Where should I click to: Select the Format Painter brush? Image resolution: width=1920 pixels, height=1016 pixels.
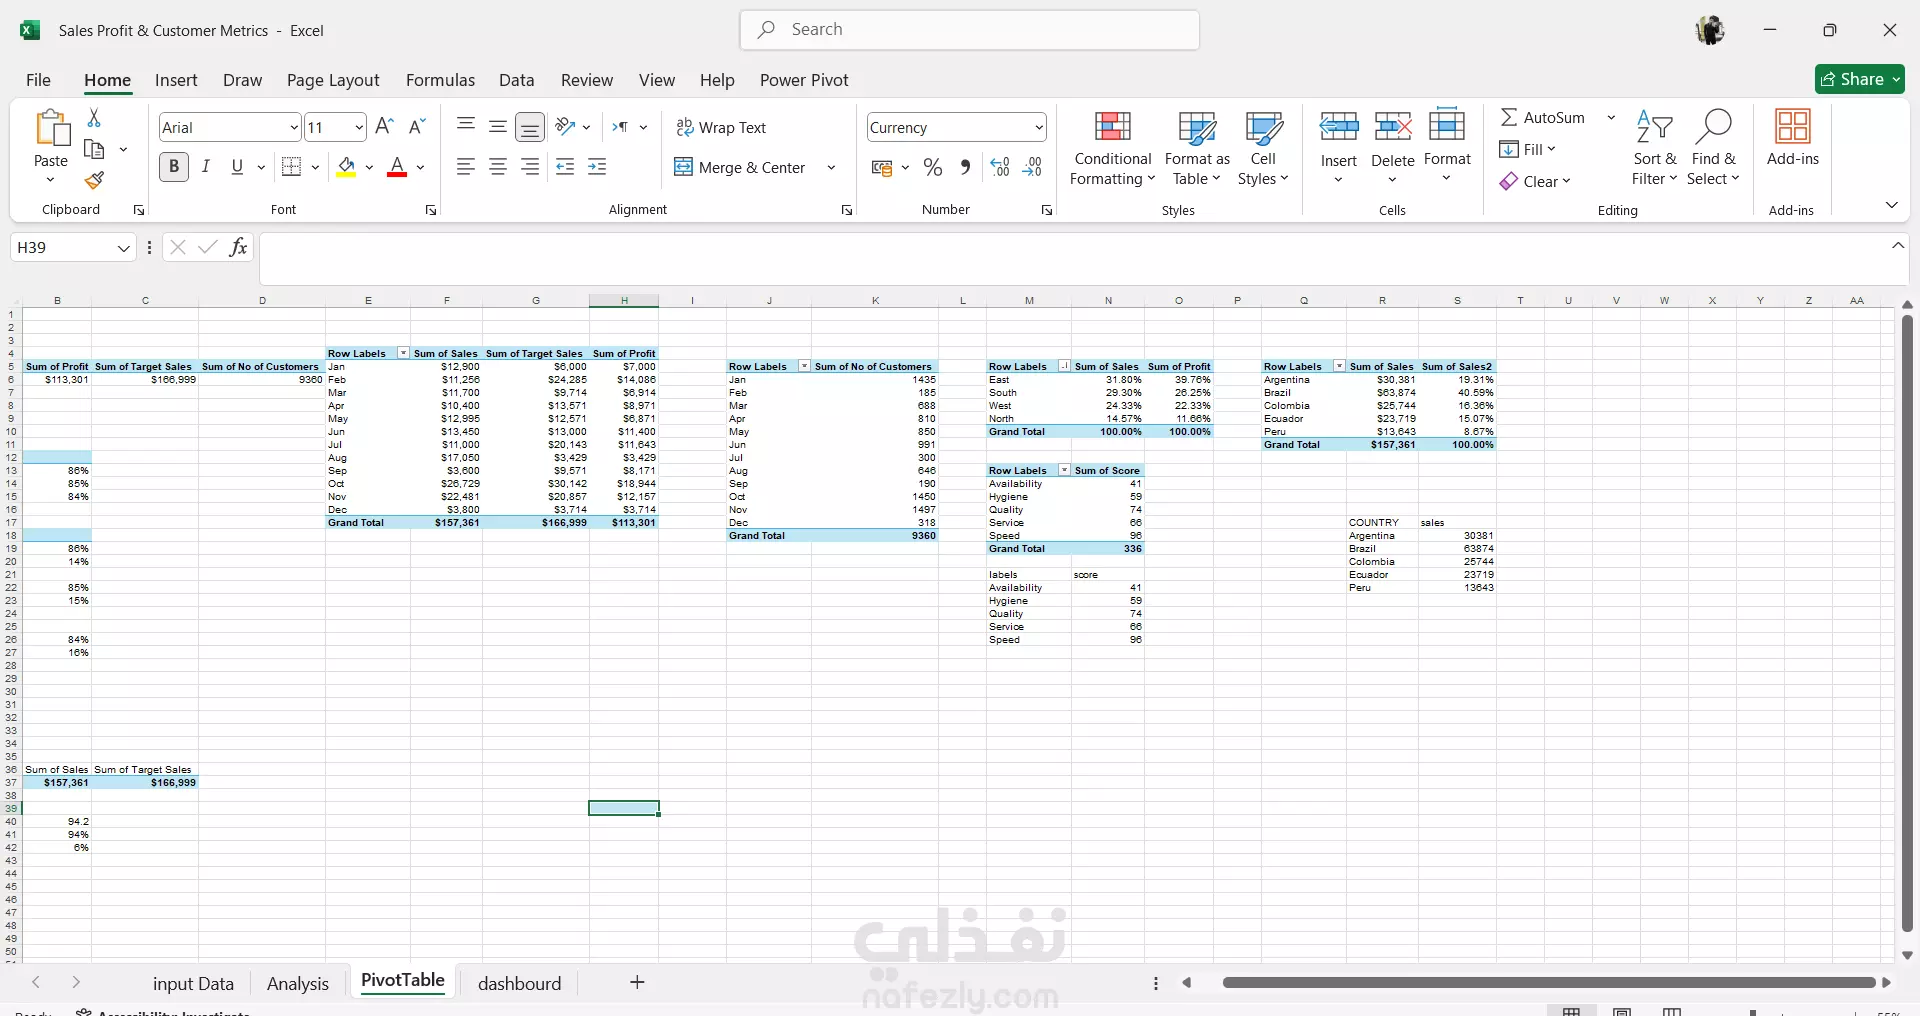pos(94,180)
